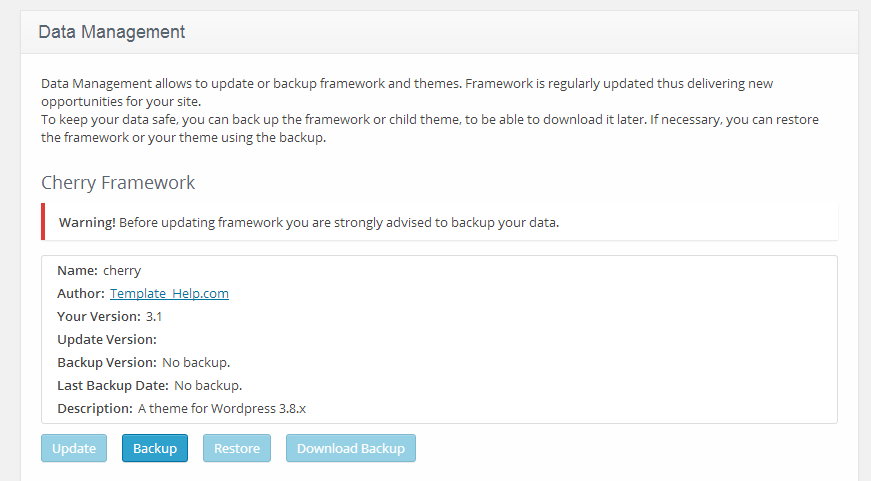Click the Update button
The height and width of the screenshot is (481, 871).
74,448
